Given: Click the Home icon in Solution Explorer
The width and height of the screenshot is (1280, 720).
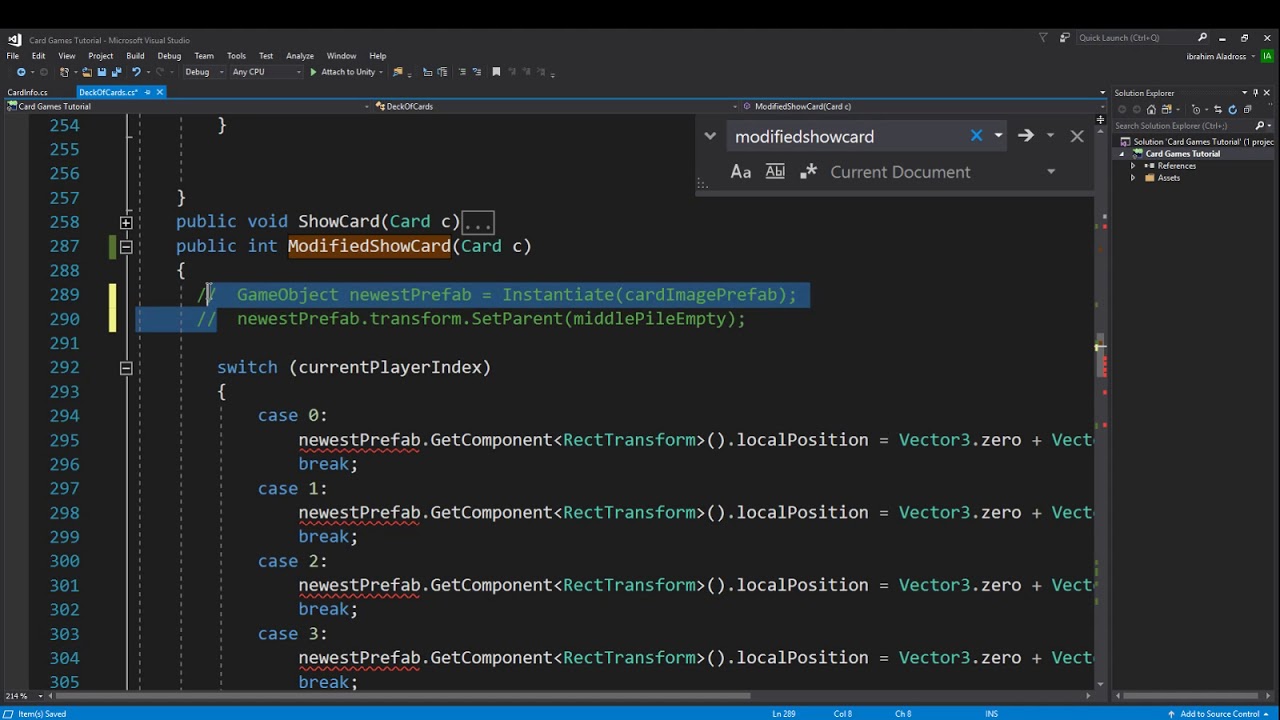Looking at the screenshot, I should (x=1151, y=109).
